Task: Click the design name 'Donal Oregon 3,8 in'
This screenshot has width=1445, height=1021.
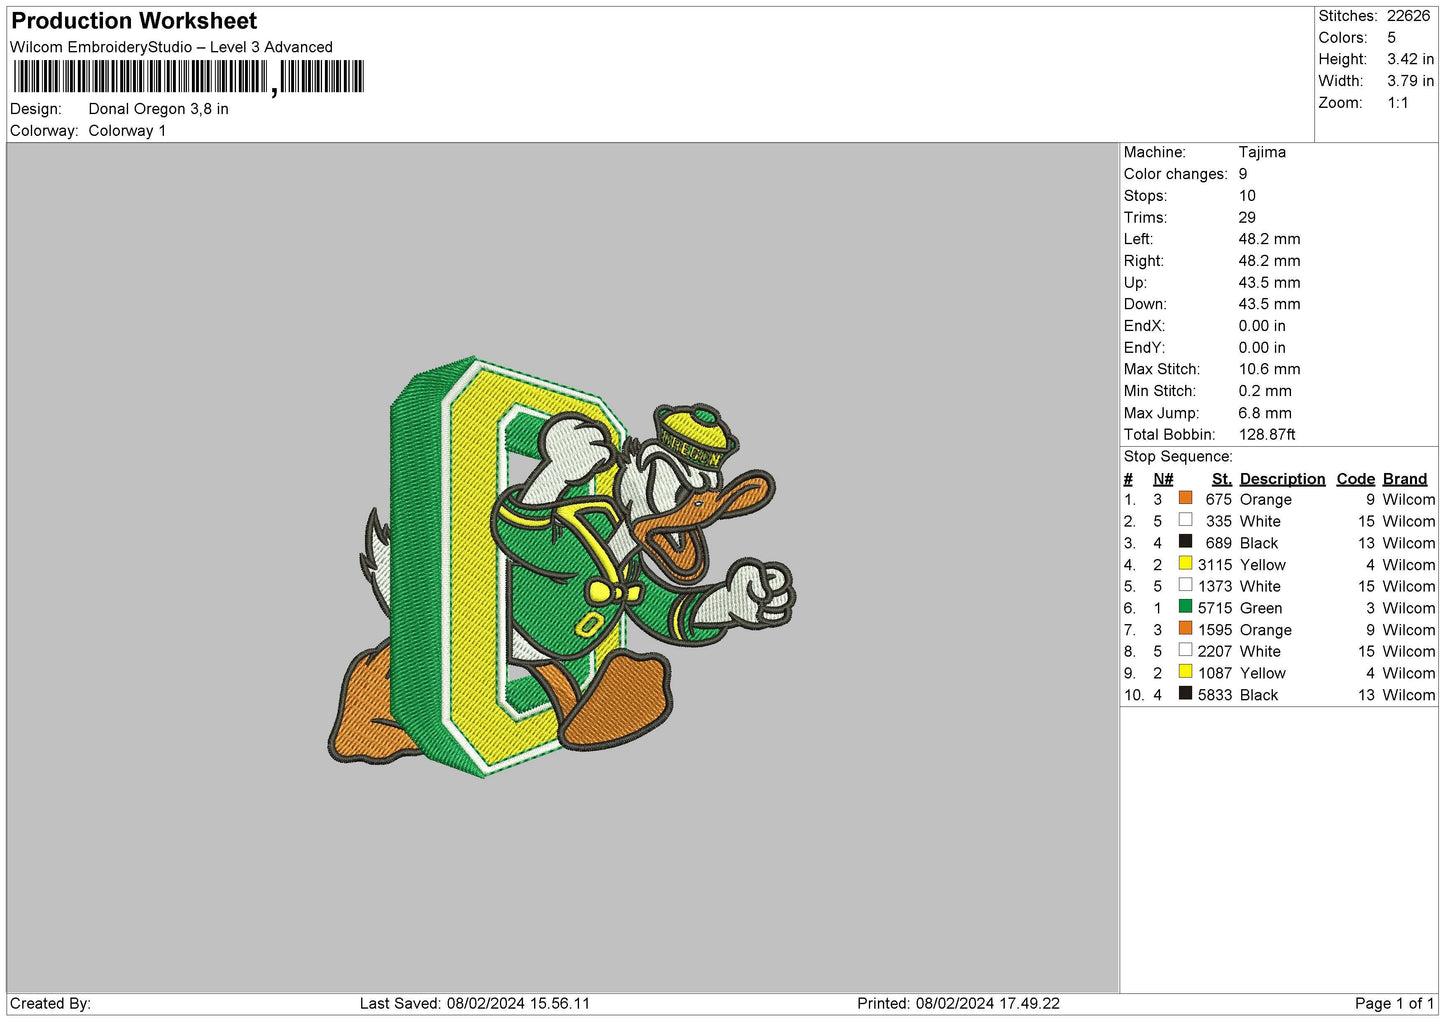Action: [158, 109]
